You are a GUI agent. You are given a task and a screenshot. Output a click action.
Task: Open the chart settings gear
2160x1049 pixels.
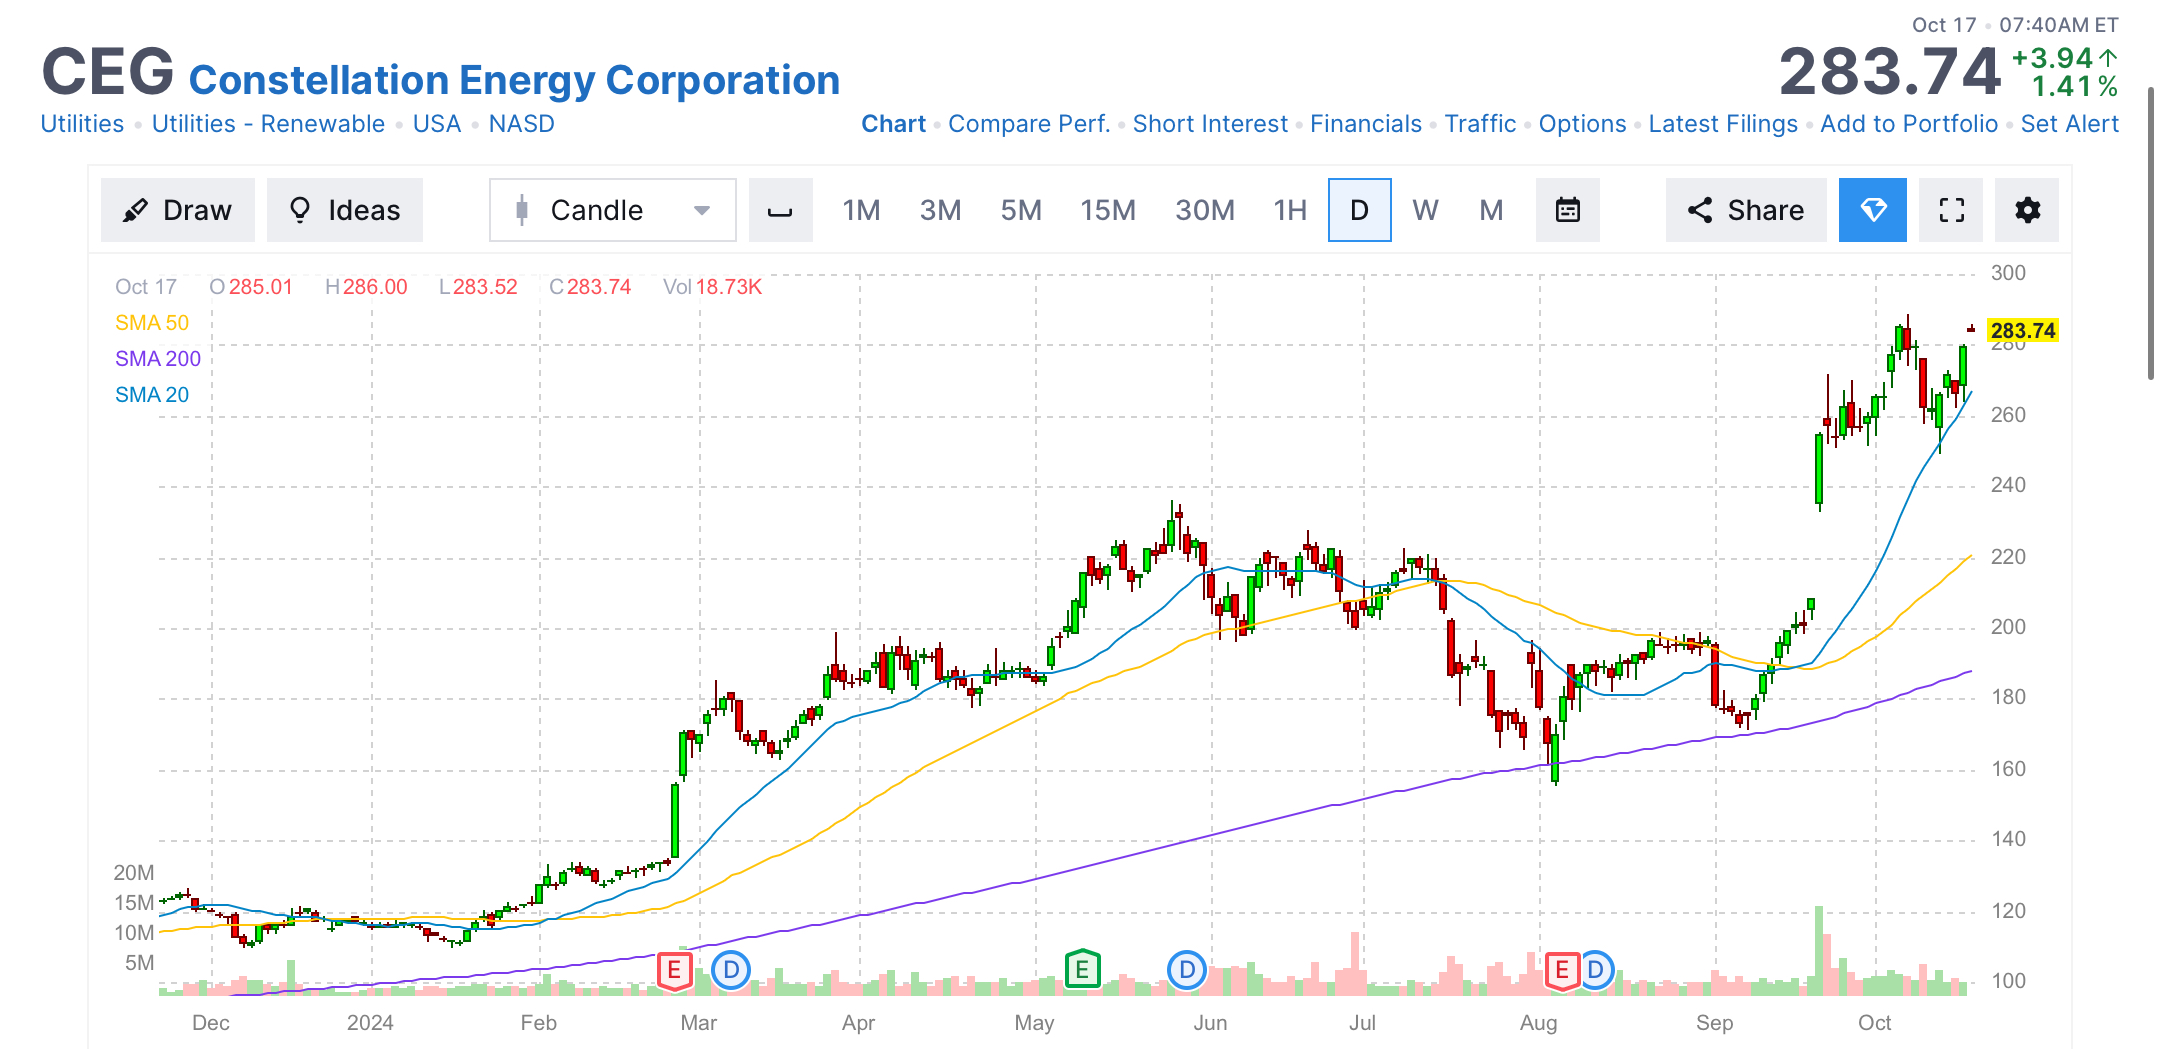pos(2026,210)
